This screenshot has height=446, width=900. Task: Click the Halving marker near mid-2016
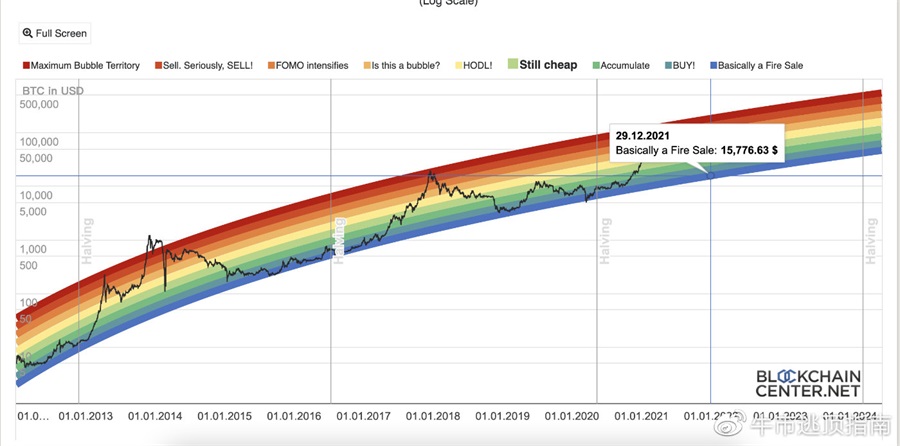pyautogui.click(x=339, y=240)
